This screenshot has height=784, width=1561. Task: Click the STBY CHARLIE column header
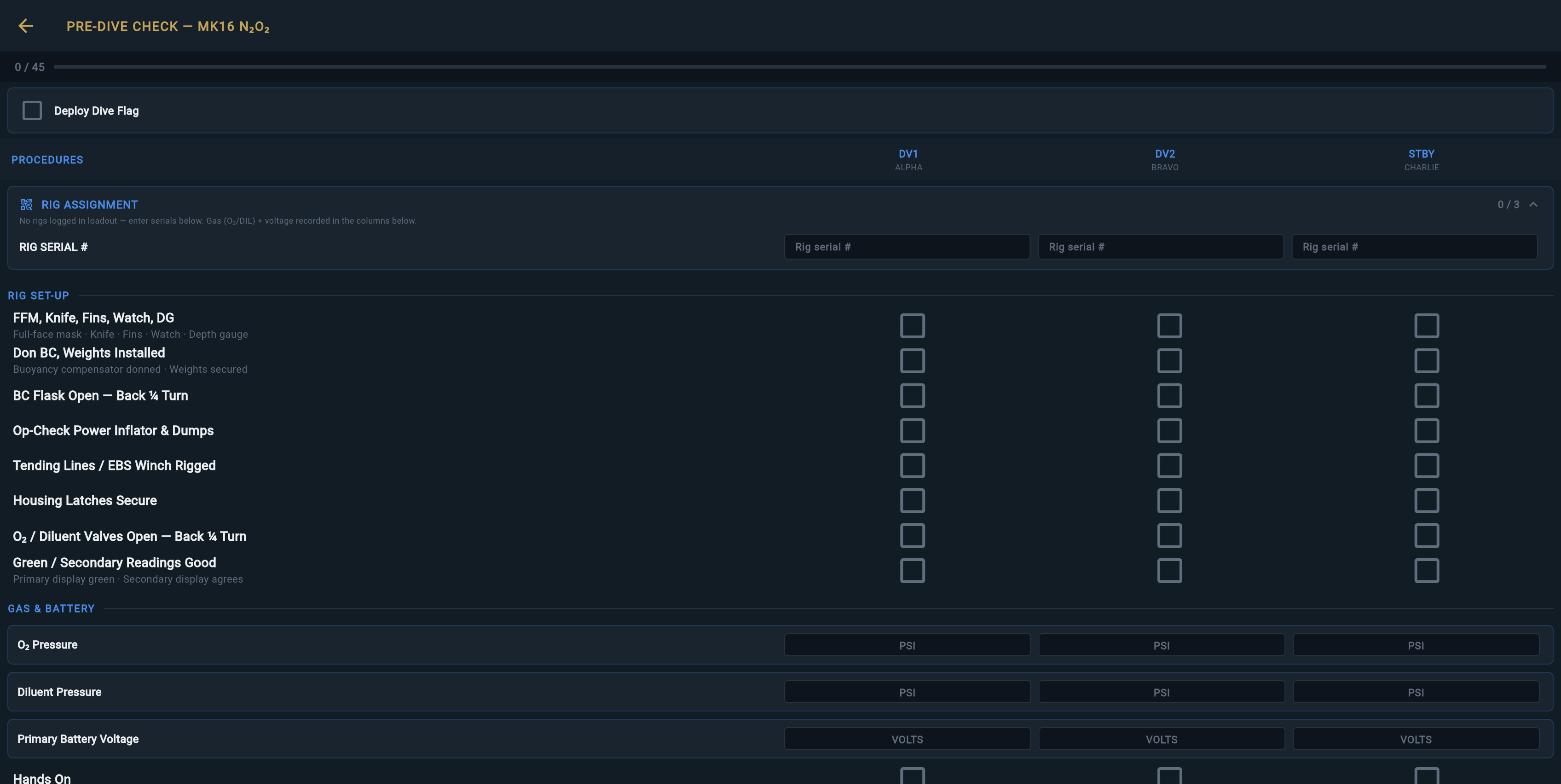(x=1421, y=160)
